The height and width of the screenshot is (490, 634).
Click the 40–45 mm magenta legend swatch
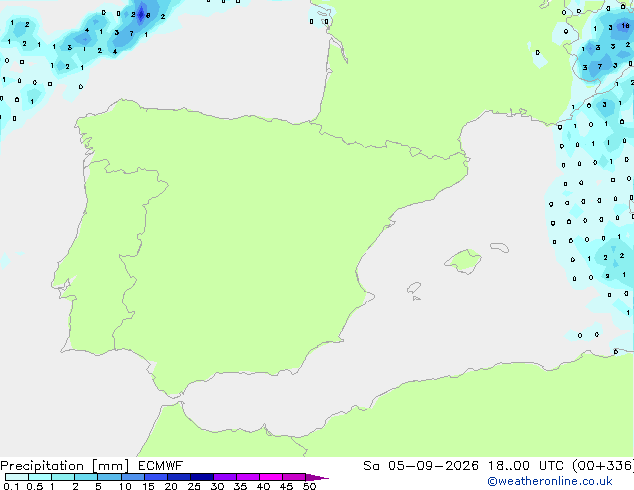[x=271, y=477]
